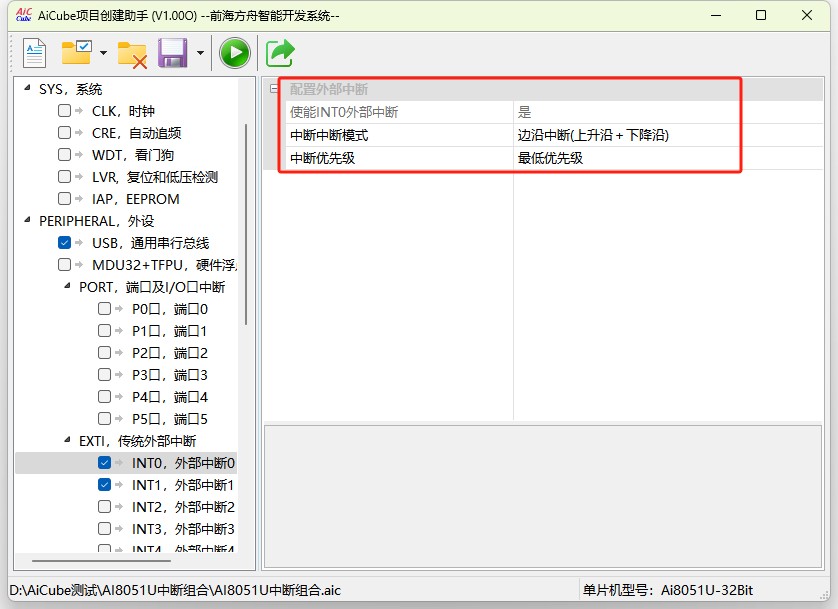The image size is (838, 609).
Task: Uncheck the USB 通用串行总线 checkbox
Action: click(64, 243)
